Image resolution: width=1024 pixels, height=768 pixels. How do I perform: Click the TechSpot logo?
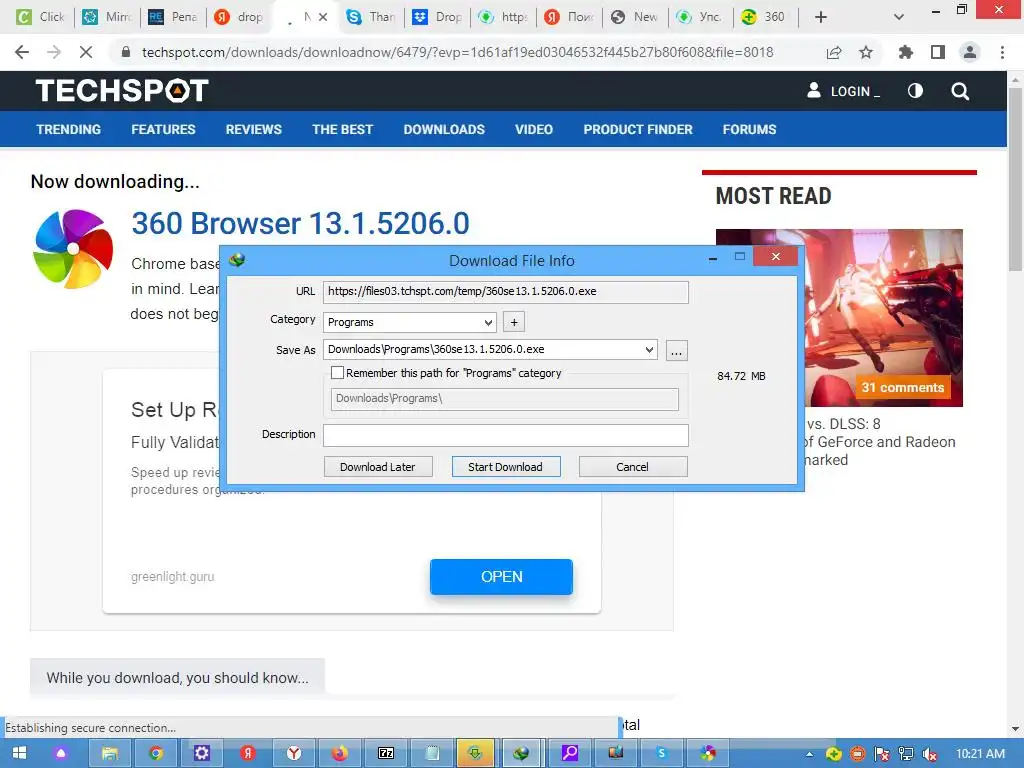pyautogui.click(x=122, y=91)
